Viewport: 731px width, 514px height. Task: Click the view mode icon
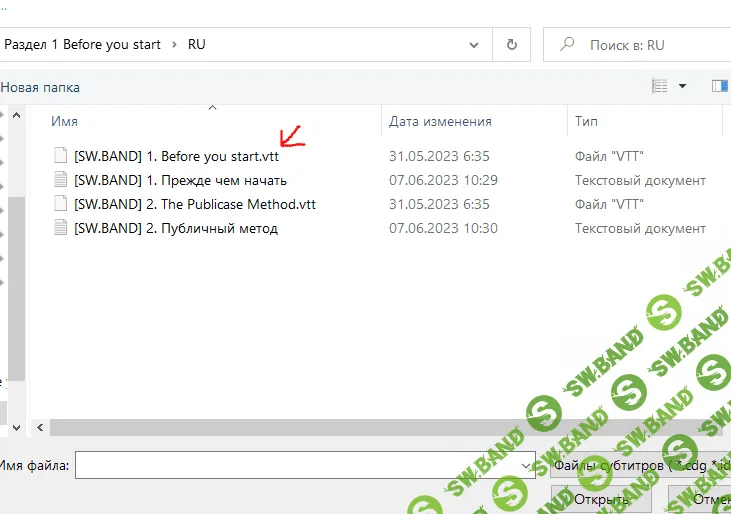[660, 87]
